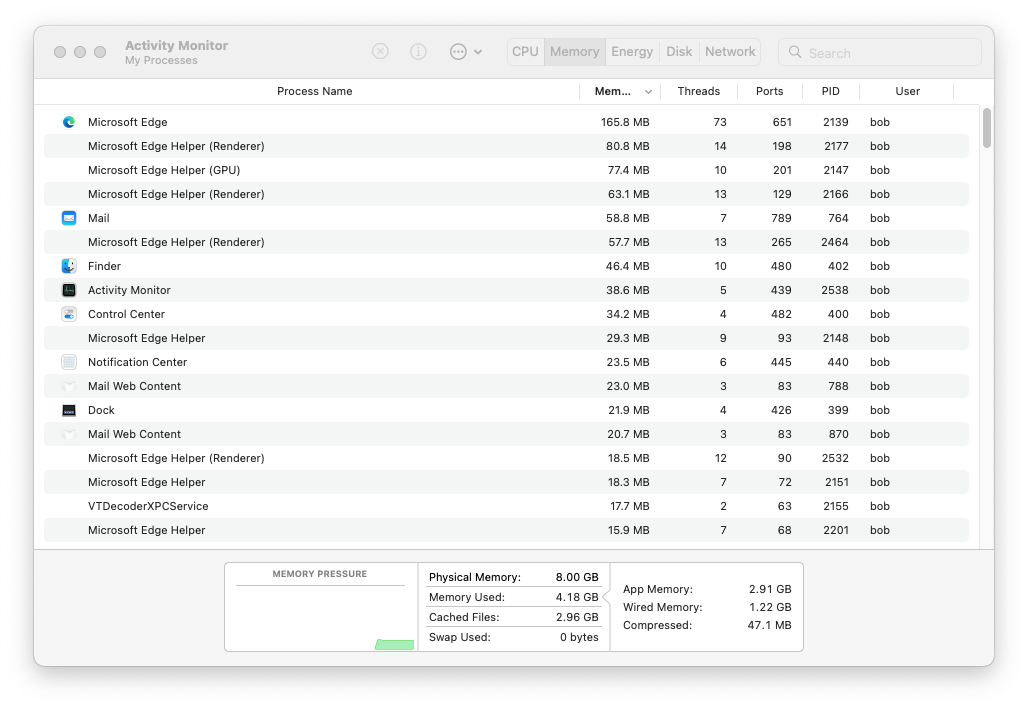Sort by the Process Name column header

[315, 91]
